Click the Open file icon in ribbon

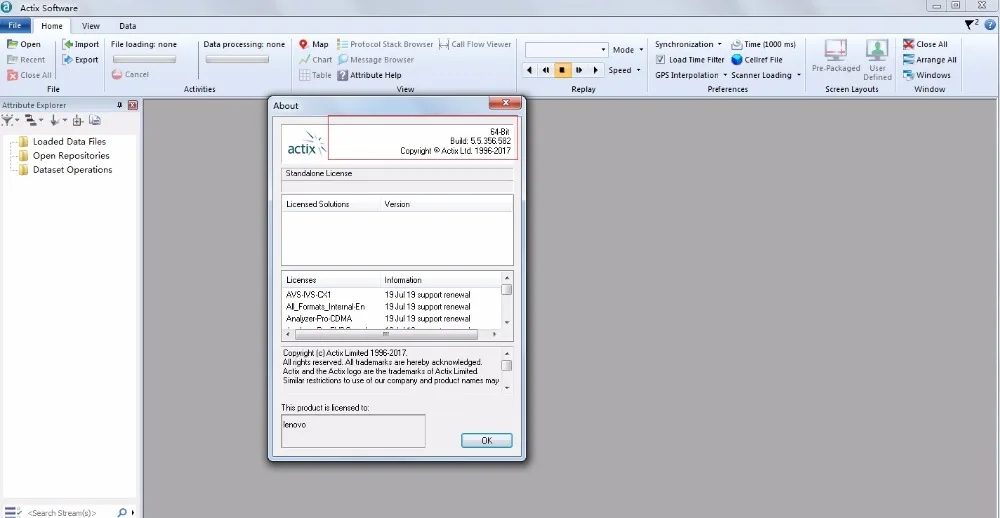click(x=13, y=44)
